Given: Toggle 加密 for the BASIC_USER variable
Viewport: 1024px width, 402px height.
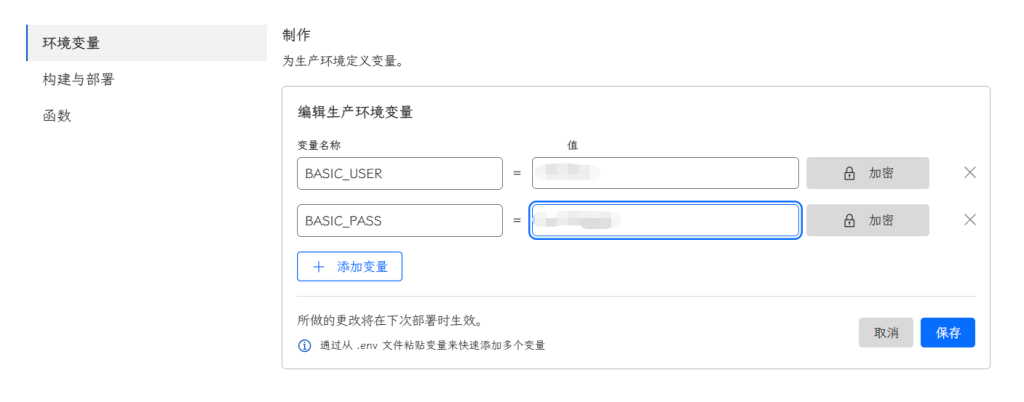Looking at the screenshot, I should [868, 173].
